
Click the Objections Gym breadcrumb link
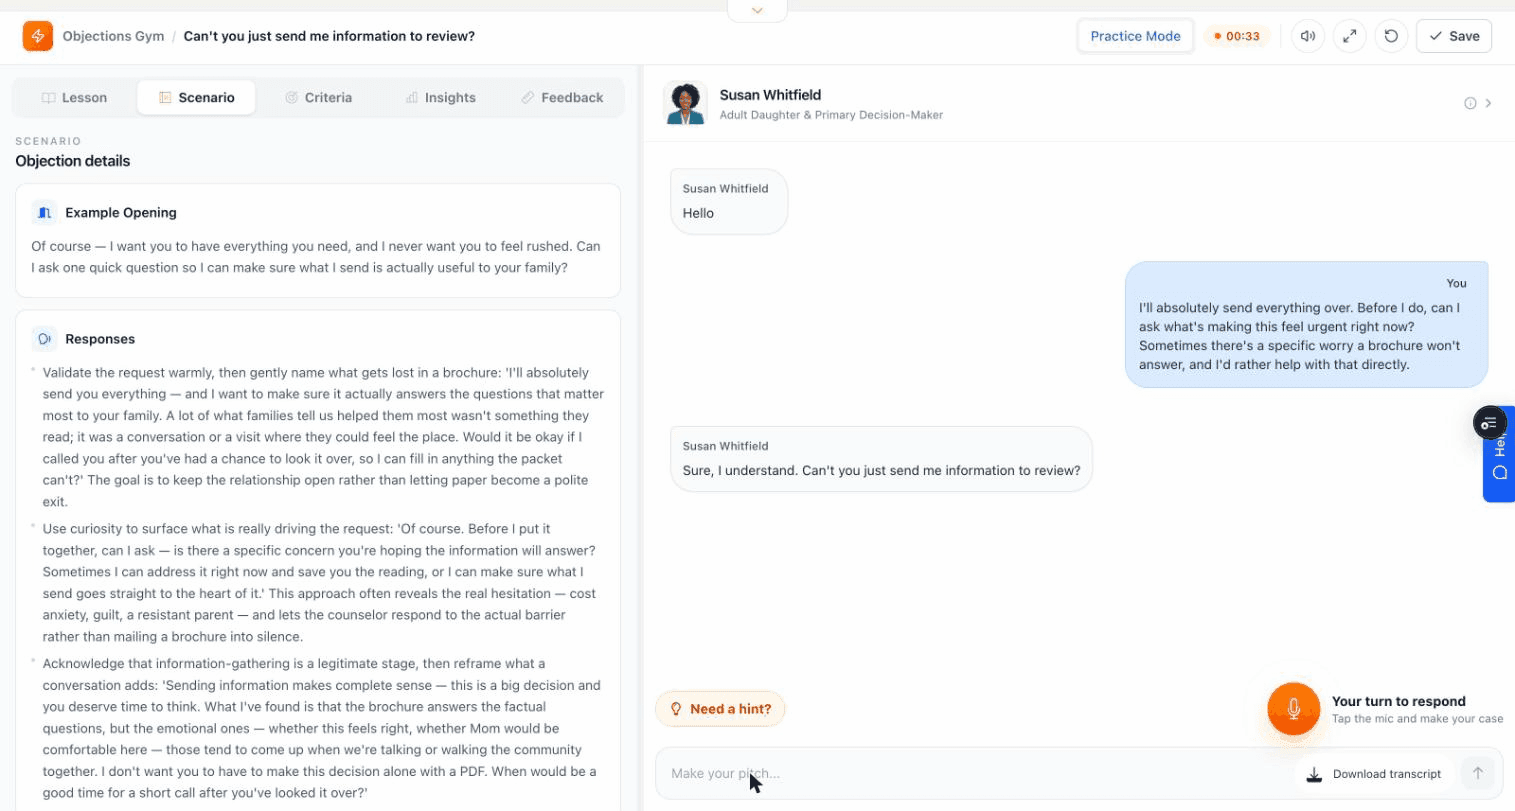(113, 36)
